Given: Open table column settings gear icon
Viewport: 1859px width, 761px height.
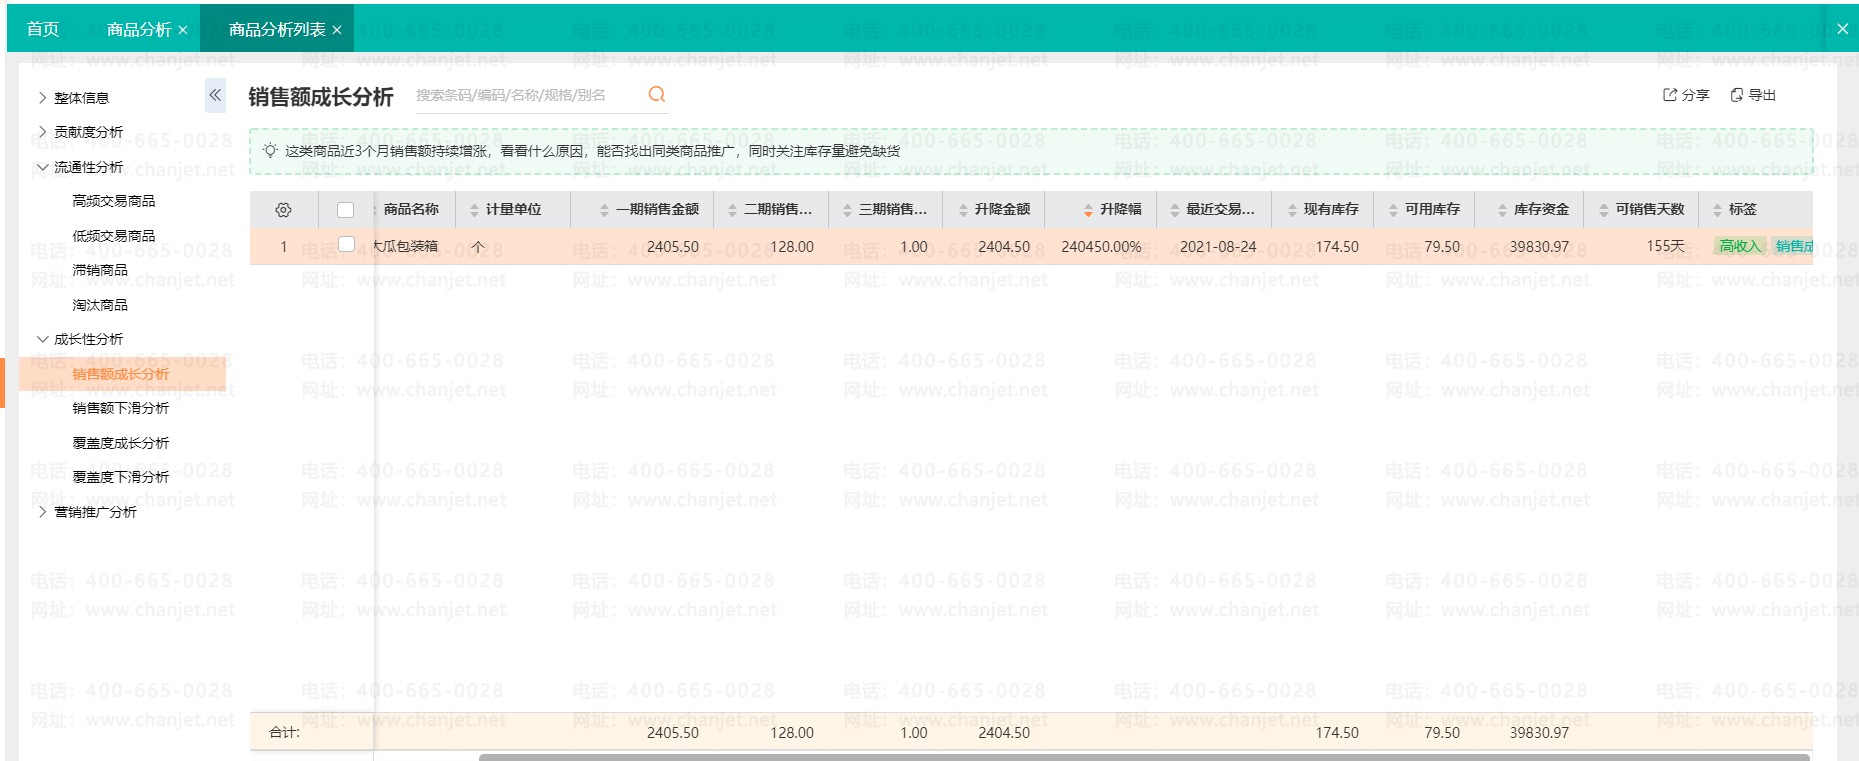Looking at the screenshot, I should [x=283, y=210].
